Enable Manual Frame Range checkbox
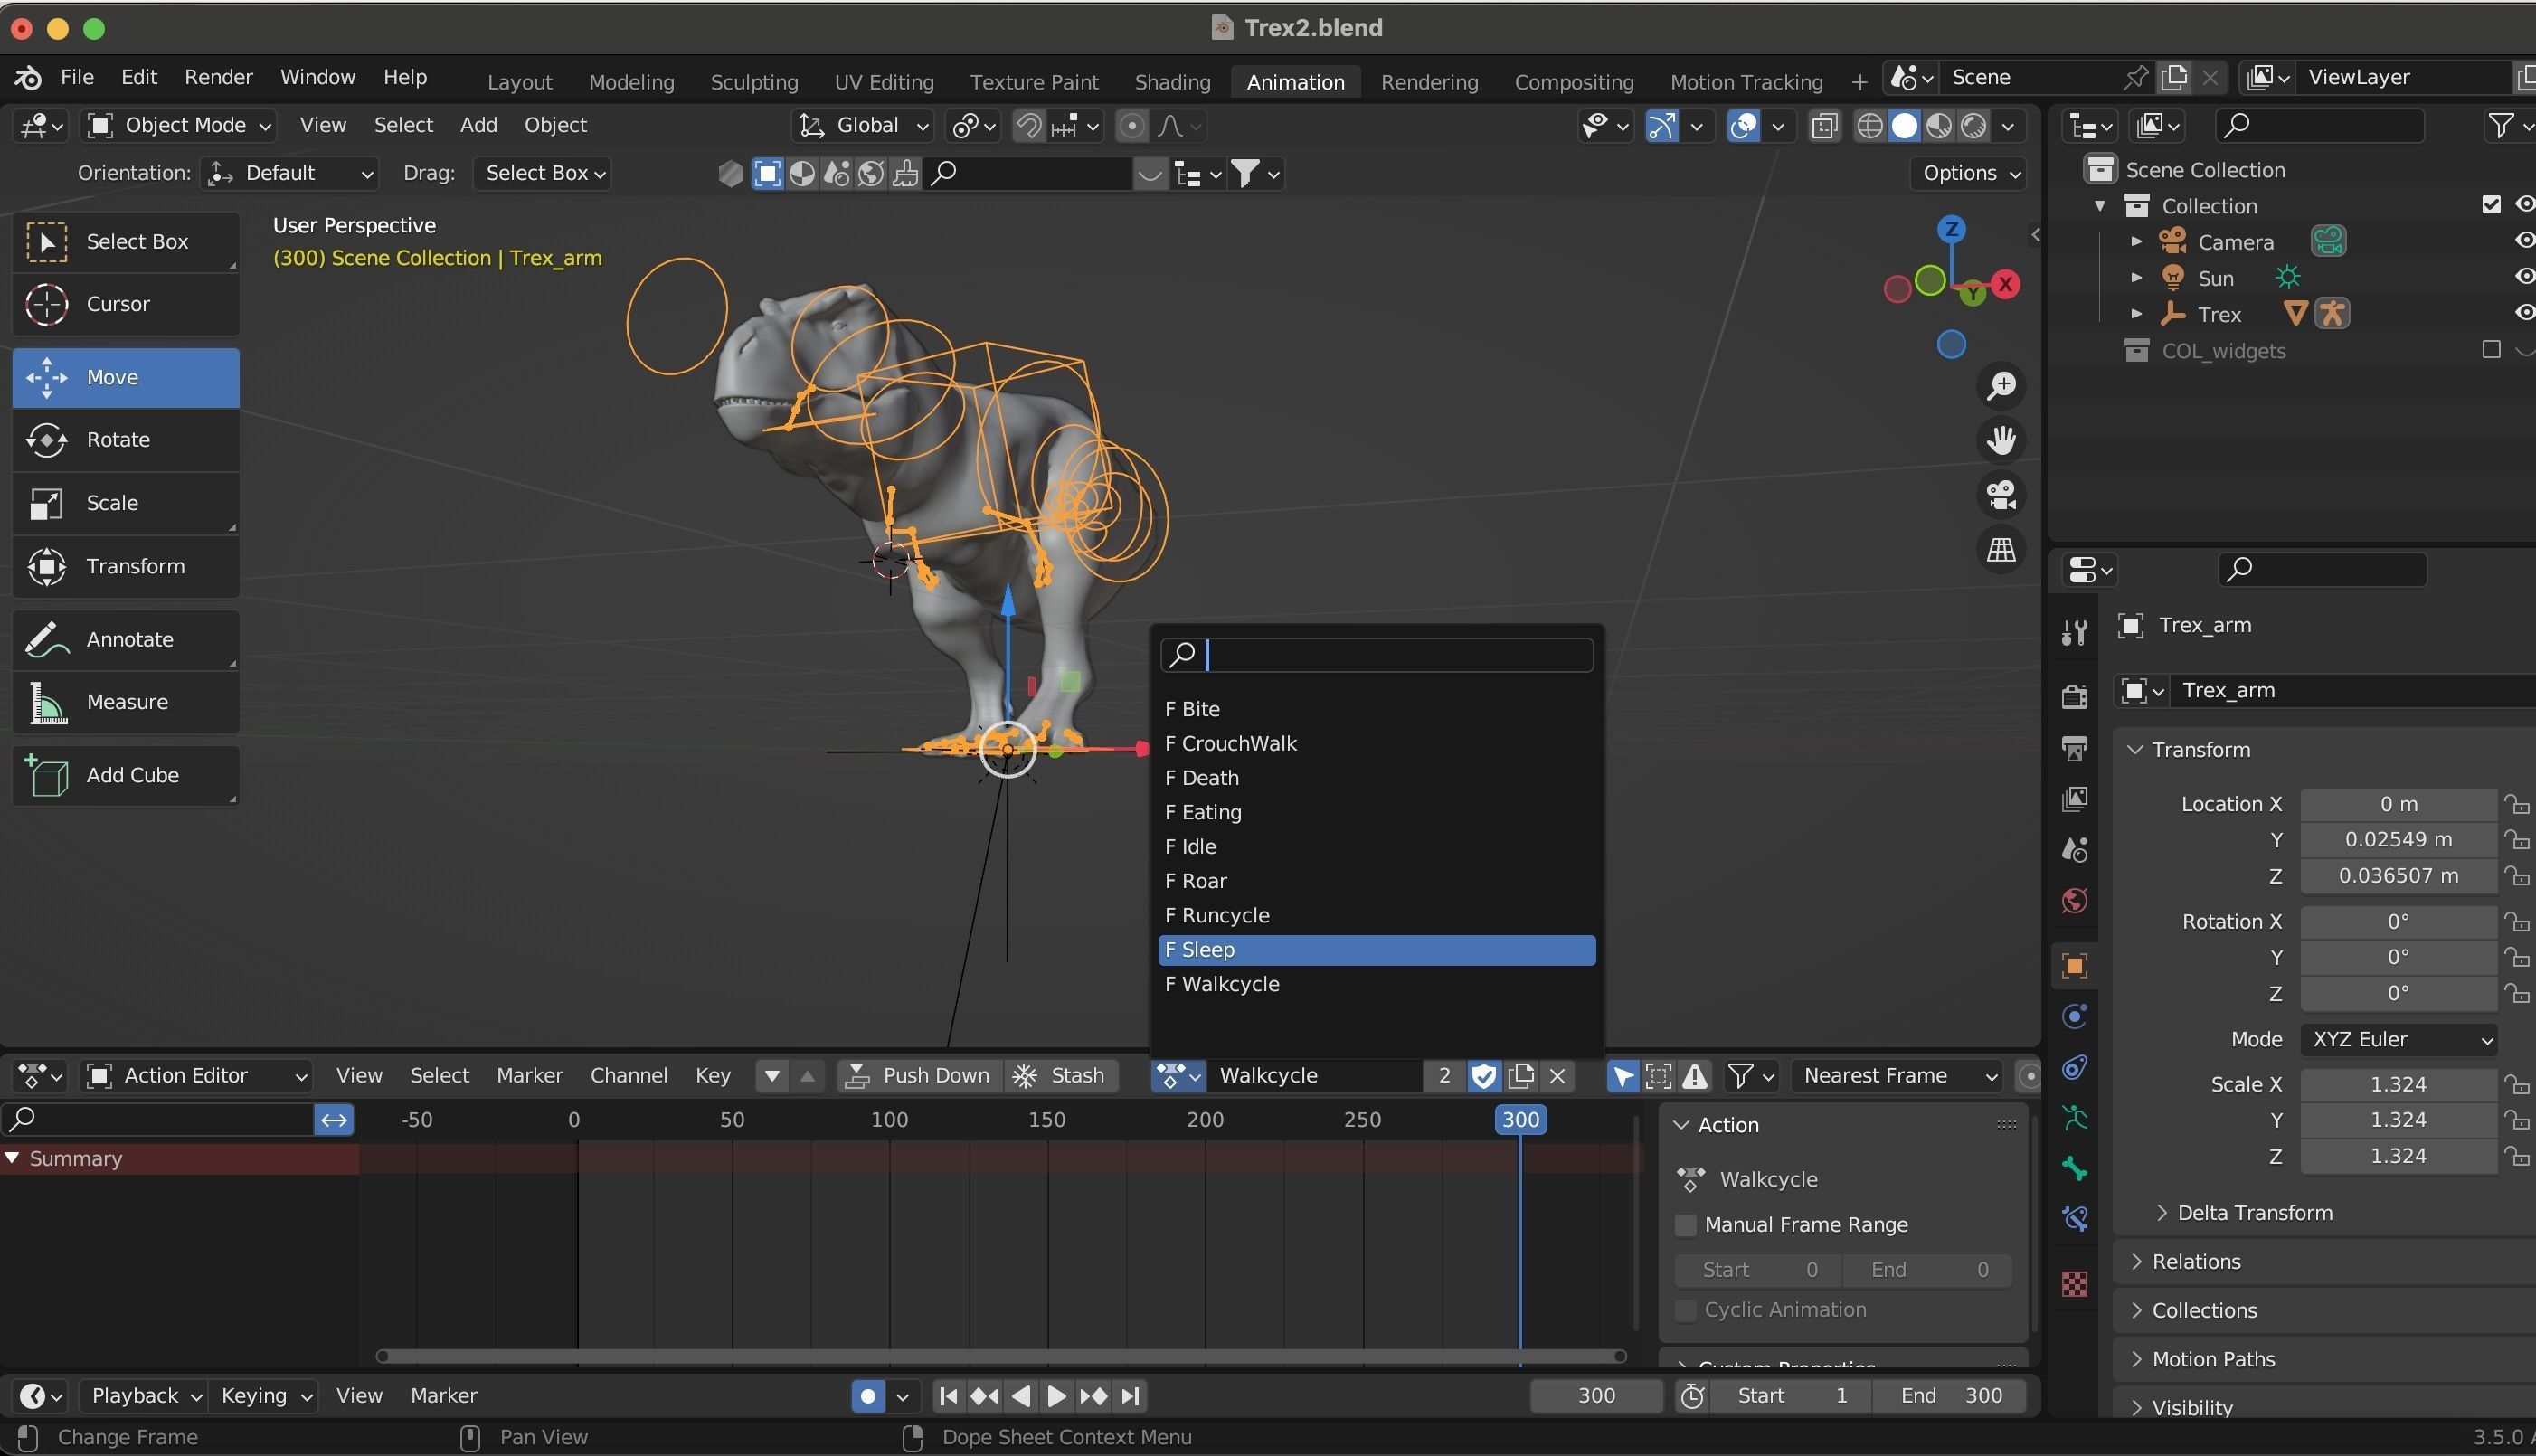2536x1456 pixels. (1686, 1225)
